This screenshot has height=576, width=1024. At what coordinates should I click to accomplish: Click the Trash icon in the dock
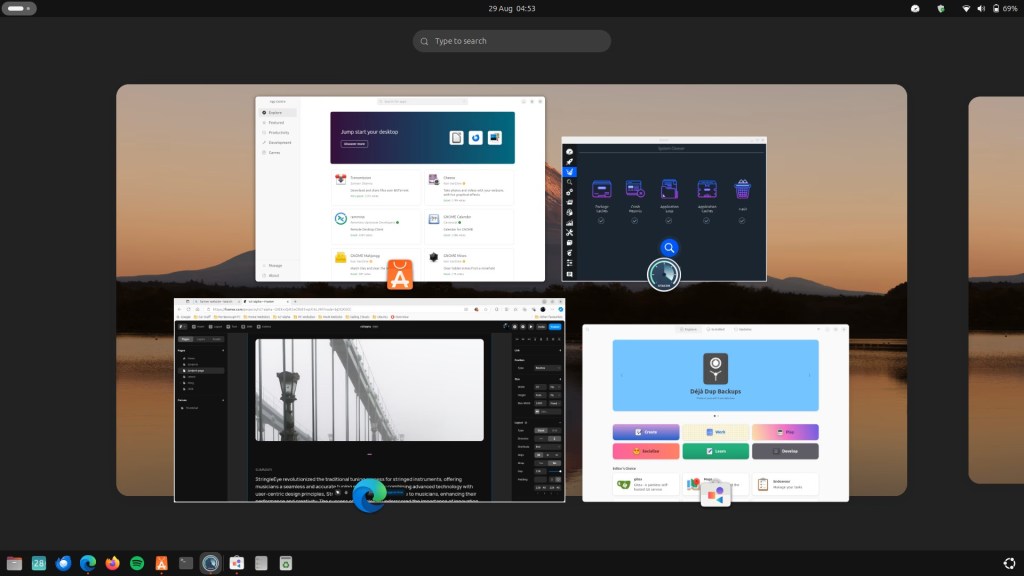coord(285,563)
